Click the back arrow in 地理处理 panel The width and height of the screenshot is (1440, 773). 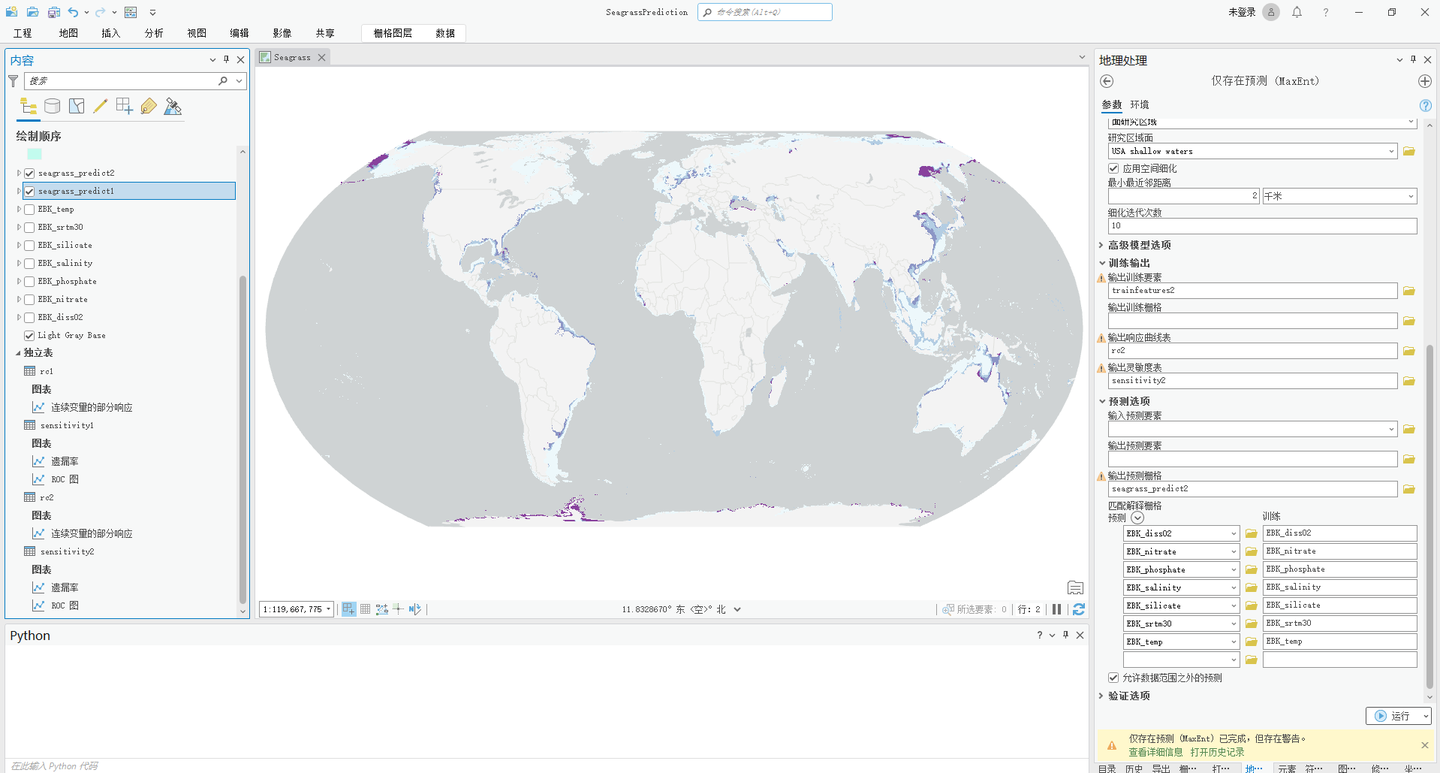click(1106, 81)
